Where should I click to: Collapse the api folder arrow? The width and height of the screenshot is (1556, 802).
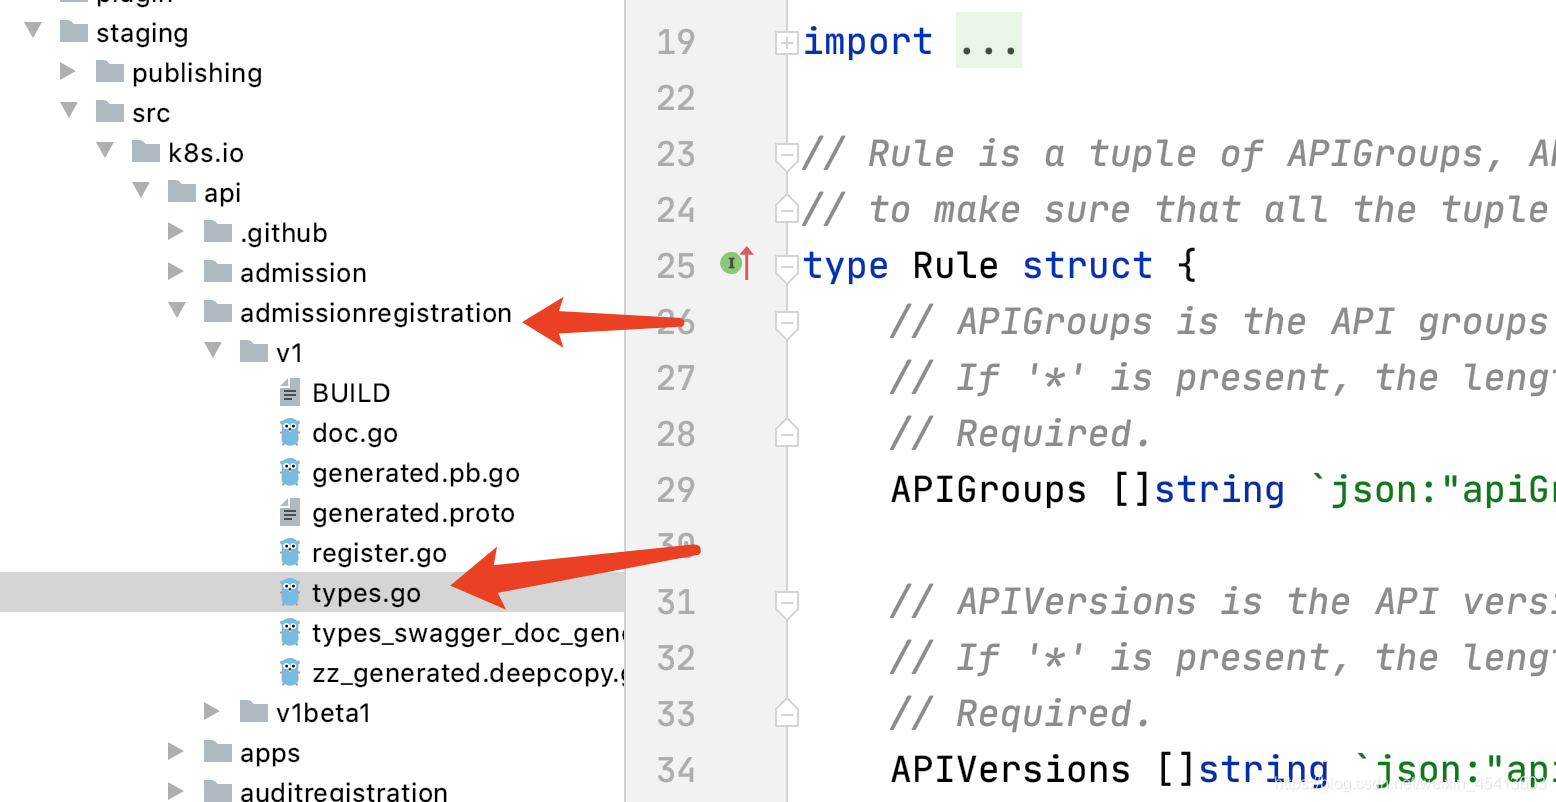141,190
